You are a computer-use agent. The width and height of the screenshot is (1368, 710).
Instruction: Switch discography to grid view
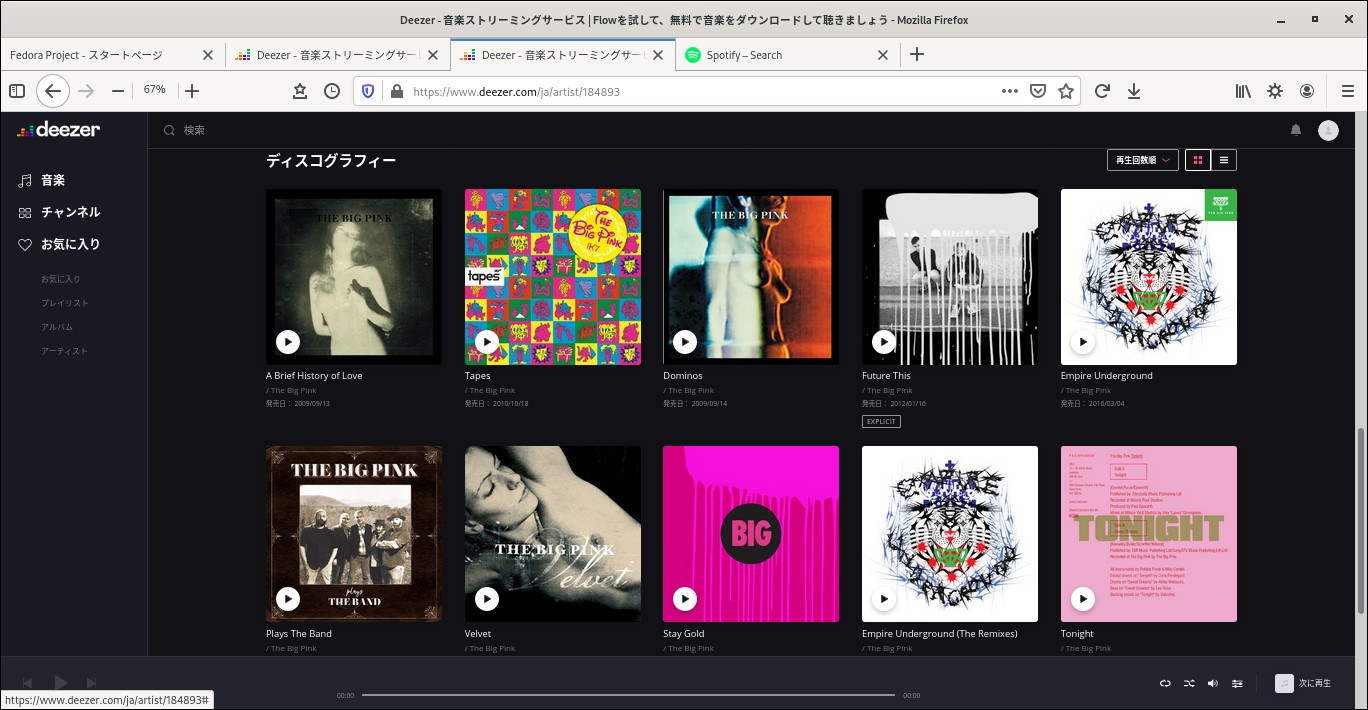[x=1198, y=160]
